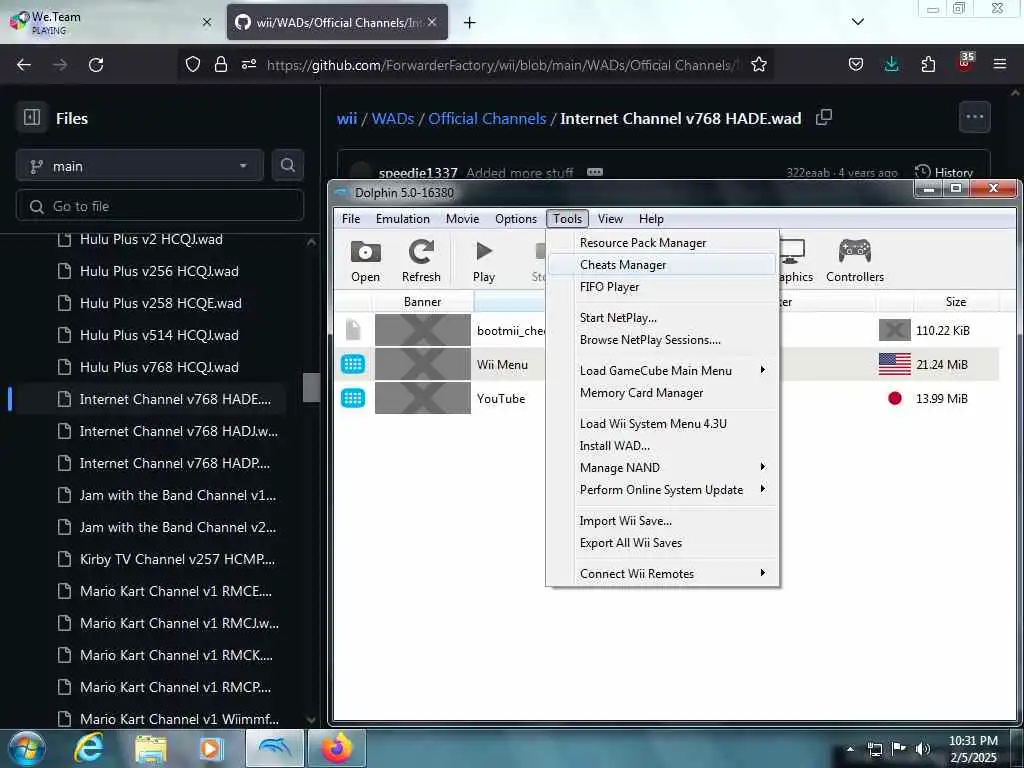Click the Controllers gamepad icon in Dolphin
Image resolution: width=1024 pixels, height=768 pixels.
[x=854, y=251]
